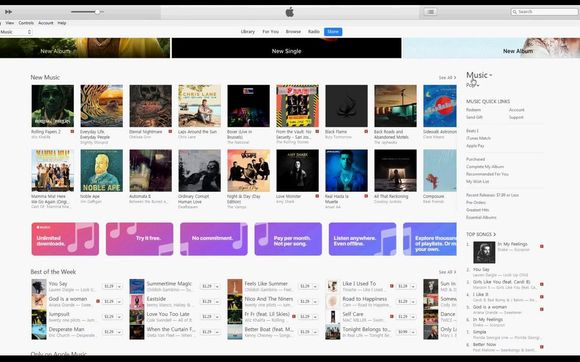Switch to the Browse tab
580x362 pixels.
click(x=293, y=32)
